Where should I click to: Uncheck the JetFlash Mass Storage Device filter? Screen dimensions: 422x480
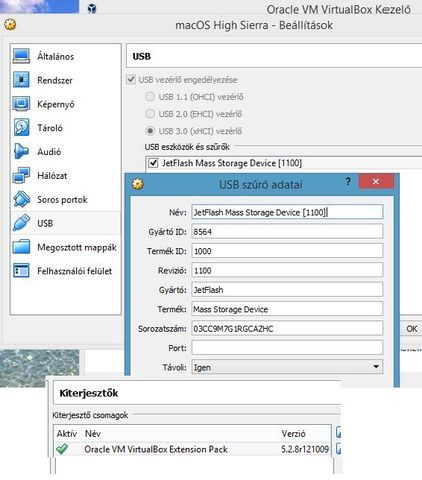coord(153,163)
